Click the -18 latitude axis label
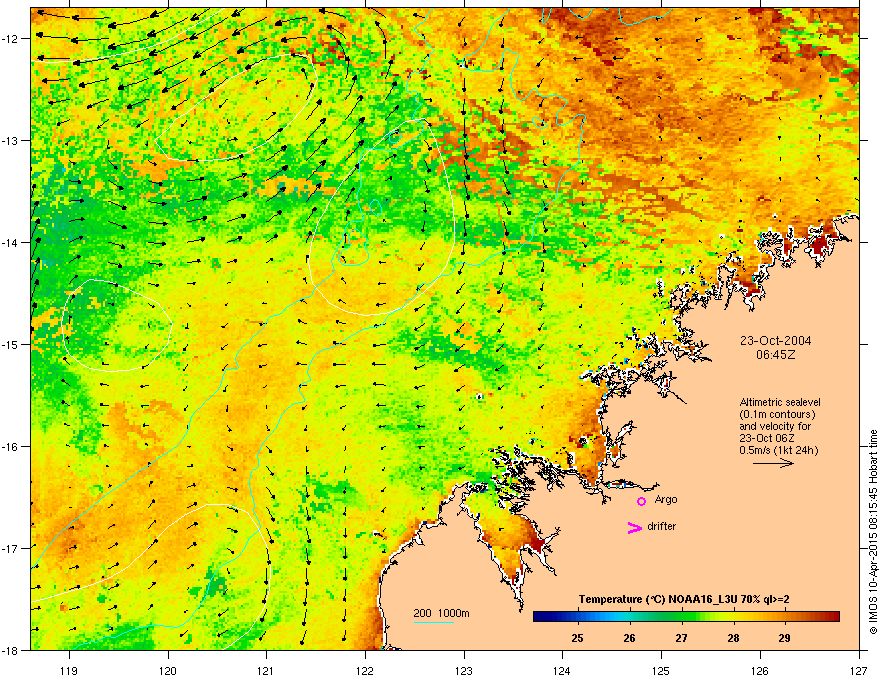The image size is (880, 680). [10, 650]
